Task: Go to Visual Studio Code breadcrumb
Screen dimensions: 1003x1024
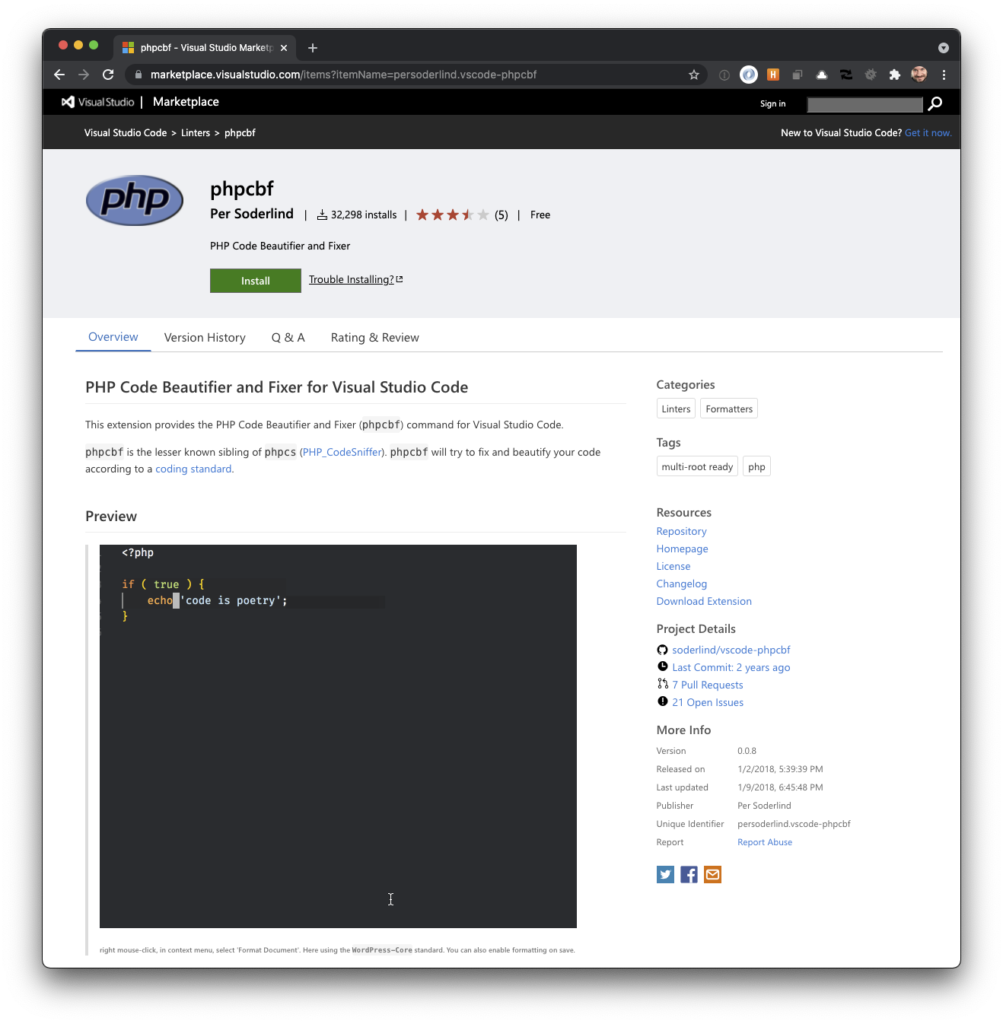Action: pyautogui.click(x=125, y=133)
